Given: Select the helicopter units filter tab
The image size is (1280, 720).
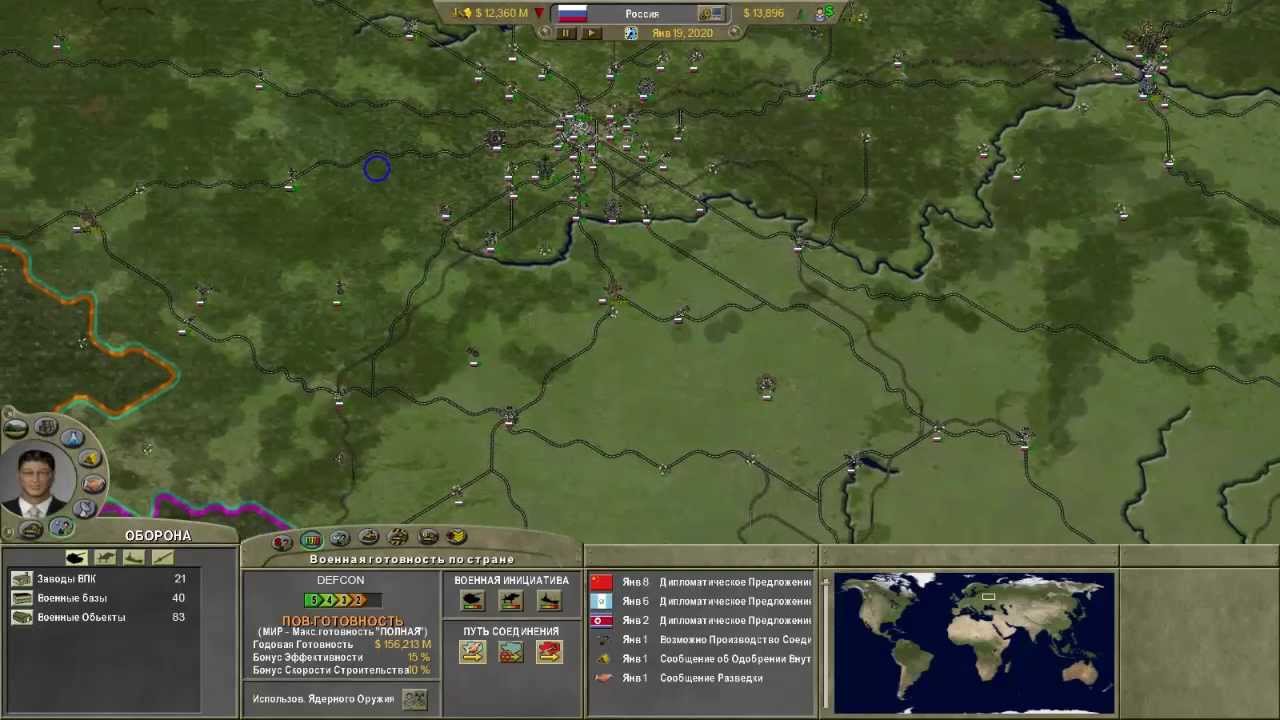Looking at the screenshot, I should [105, 558].
